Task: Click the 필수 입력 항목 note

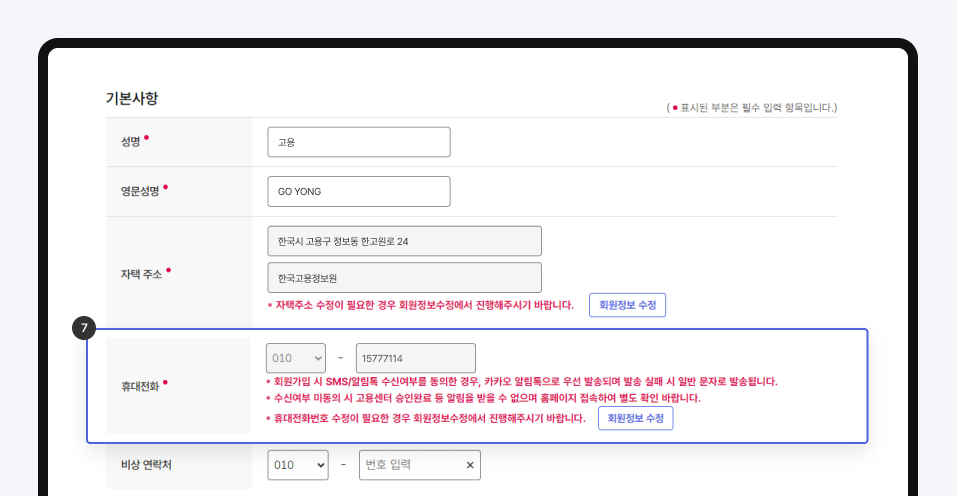Action: click(x=752, y=108)
